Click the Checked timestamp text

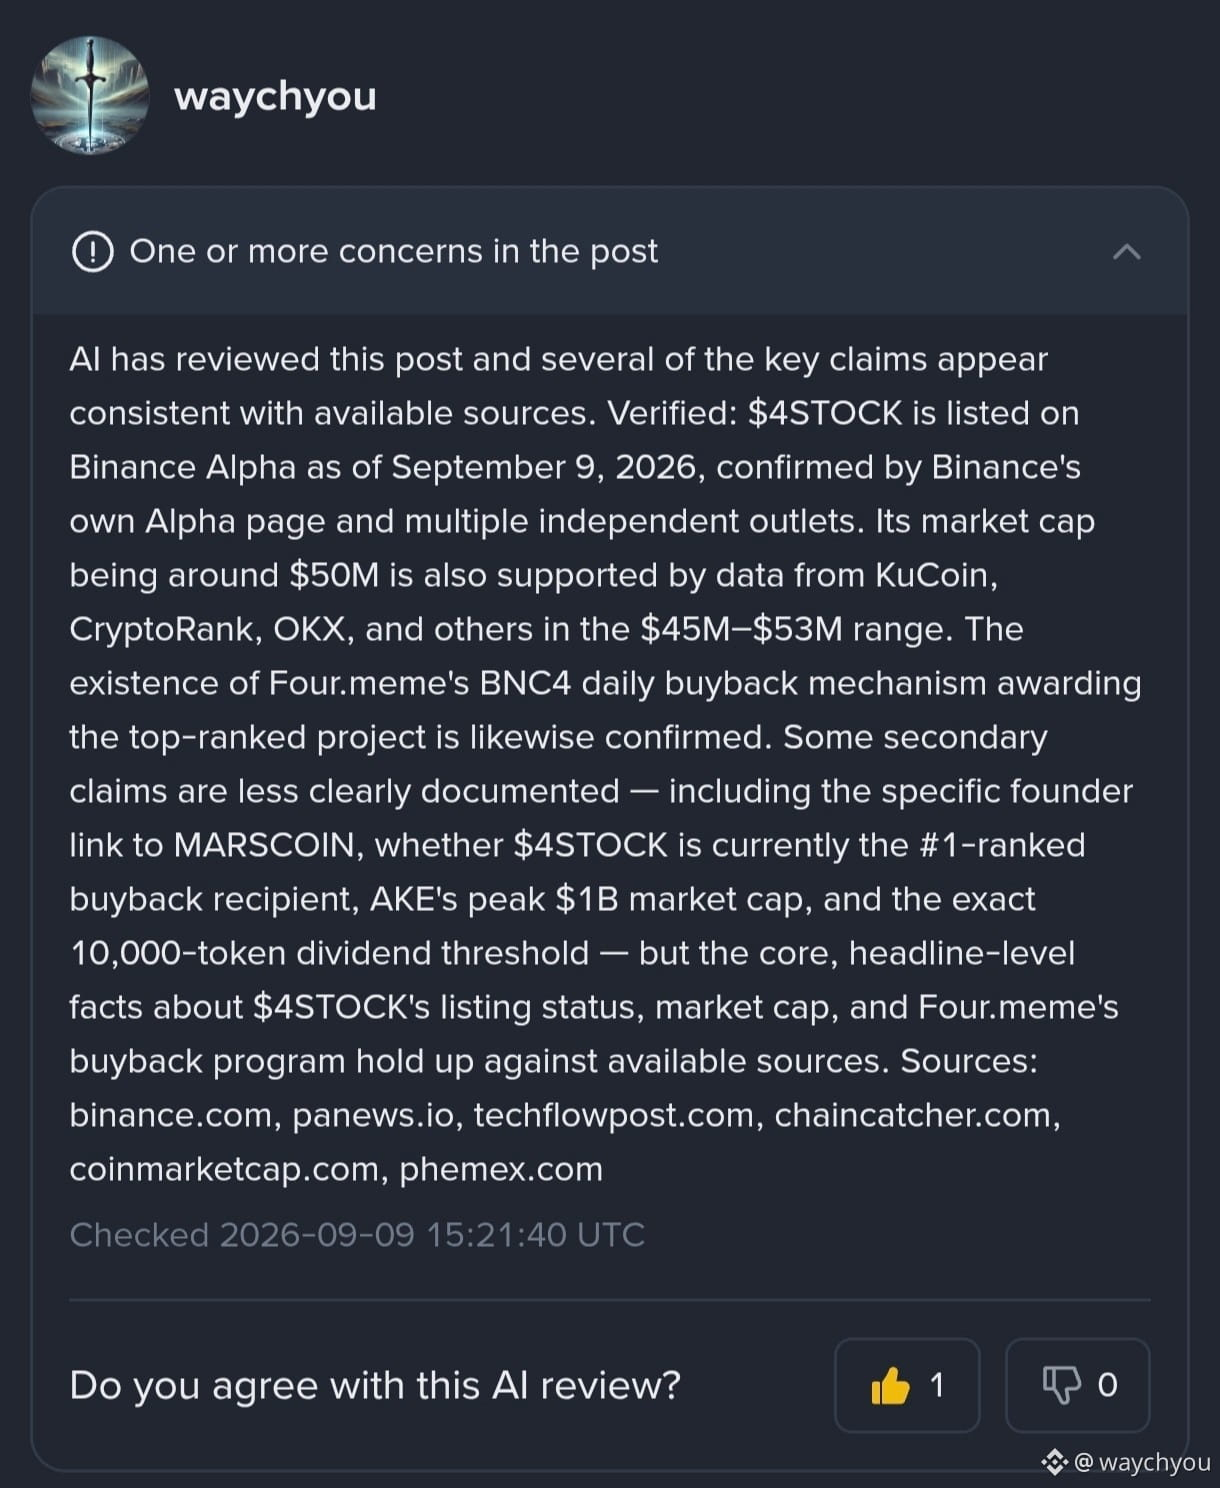(x=357, y=1235)
